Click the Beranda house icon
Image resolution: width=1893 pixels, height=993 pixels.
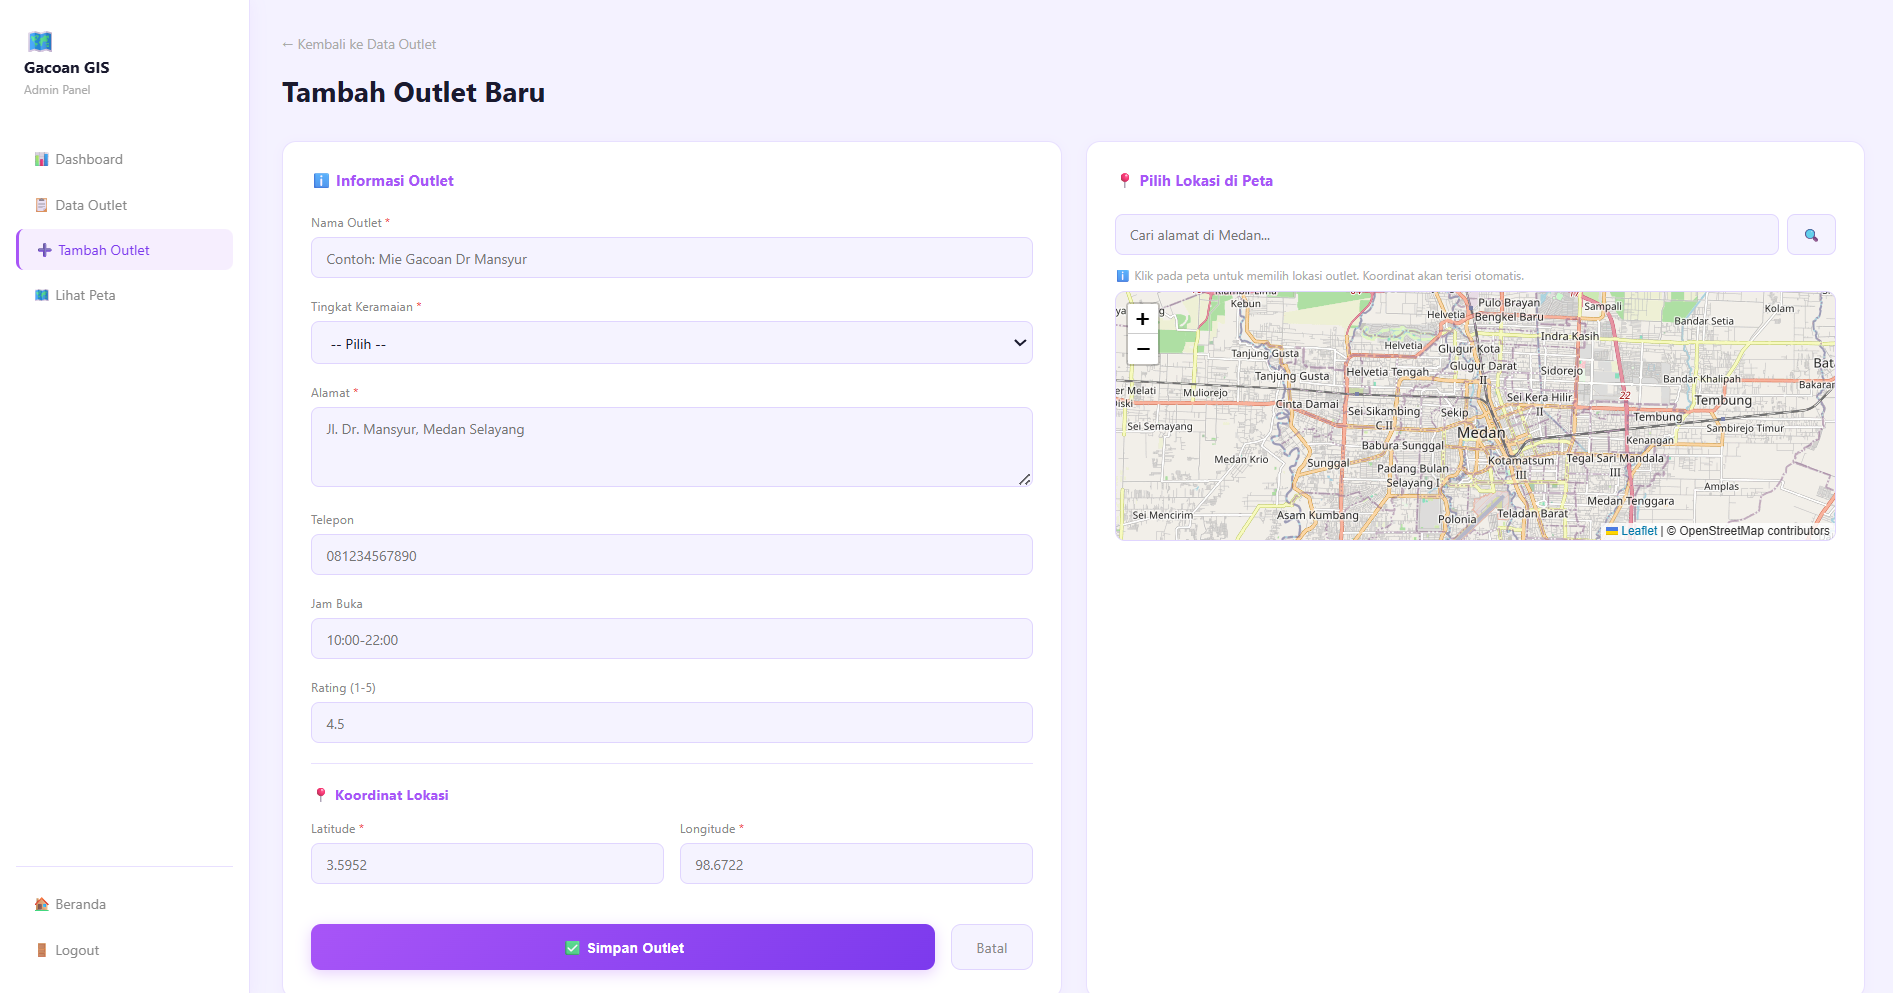click(x=41, y=904)
